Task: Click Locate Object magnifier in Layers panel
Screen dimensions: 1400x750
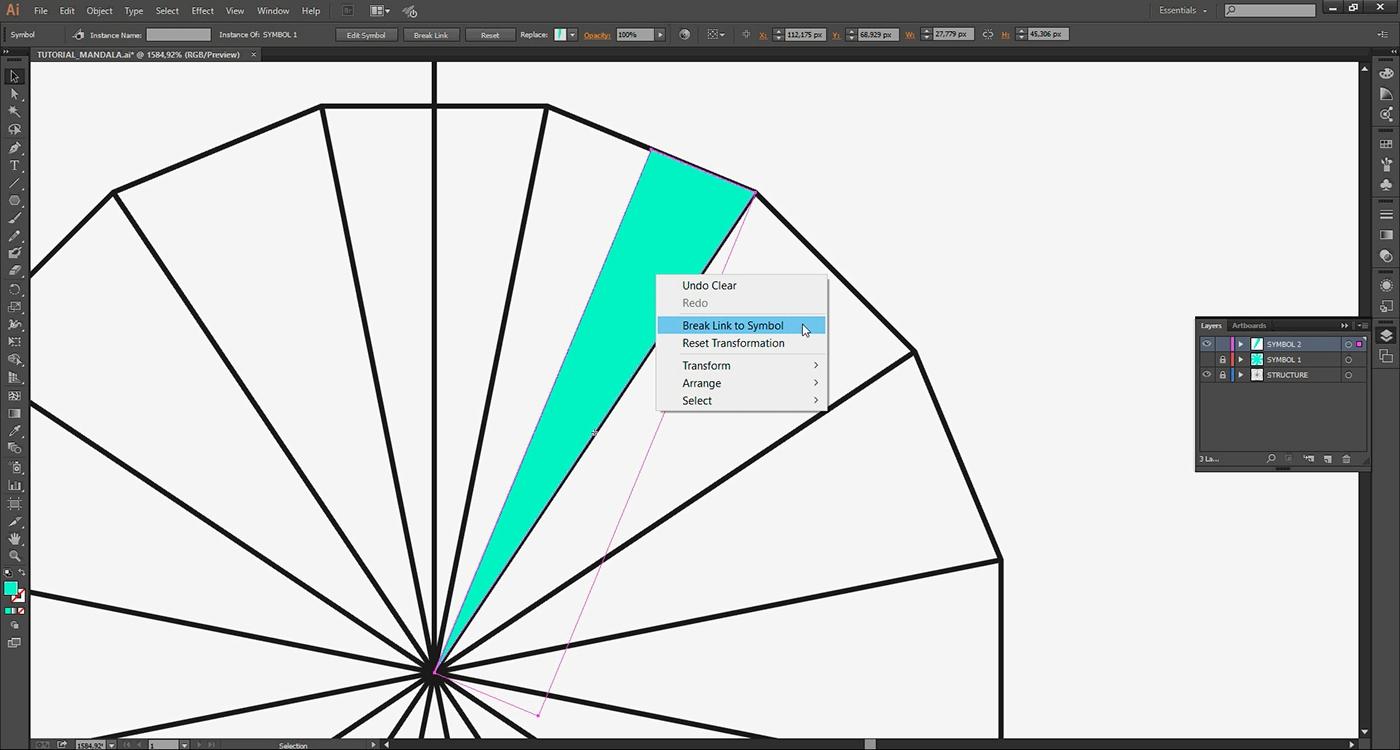Action: [1271, 459]
